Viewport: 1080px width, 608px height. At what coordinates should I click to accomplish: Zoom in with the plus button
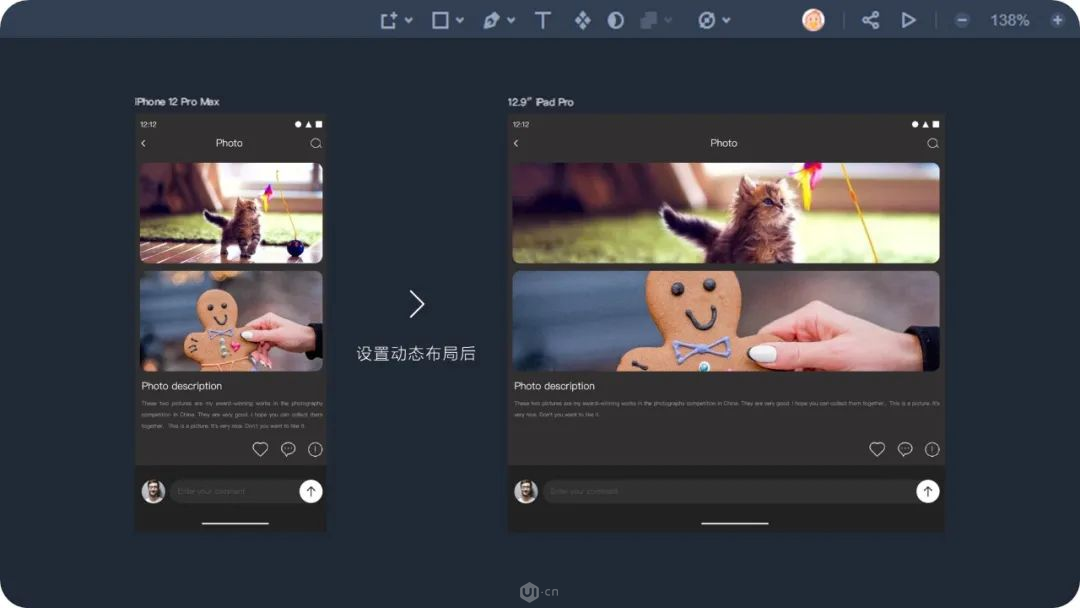coord(1057,21)
